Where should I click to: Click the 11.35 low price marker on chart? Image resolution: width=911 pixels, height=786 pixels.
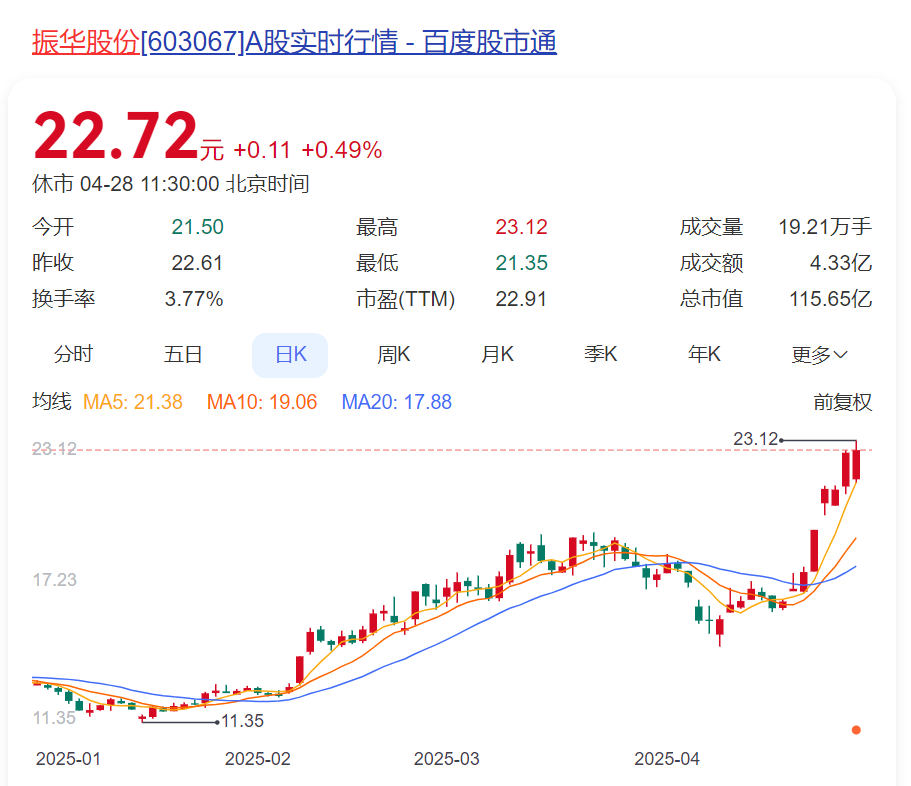point(242,721)
